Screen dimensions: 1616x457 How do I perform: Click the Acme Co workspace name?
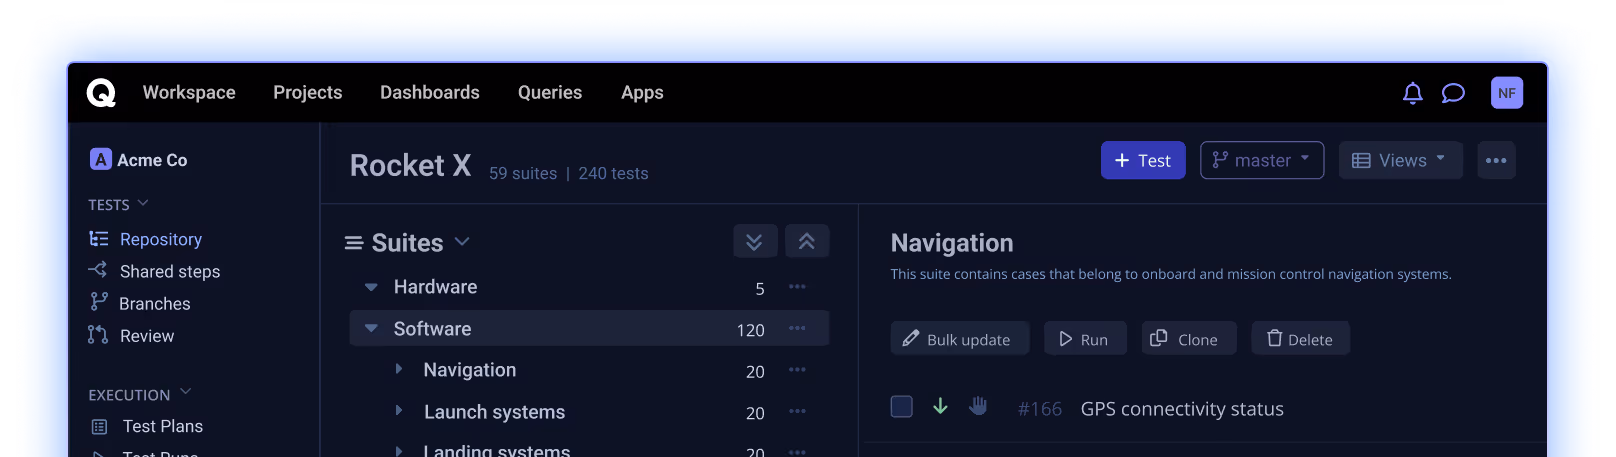(x=152, y=160)
